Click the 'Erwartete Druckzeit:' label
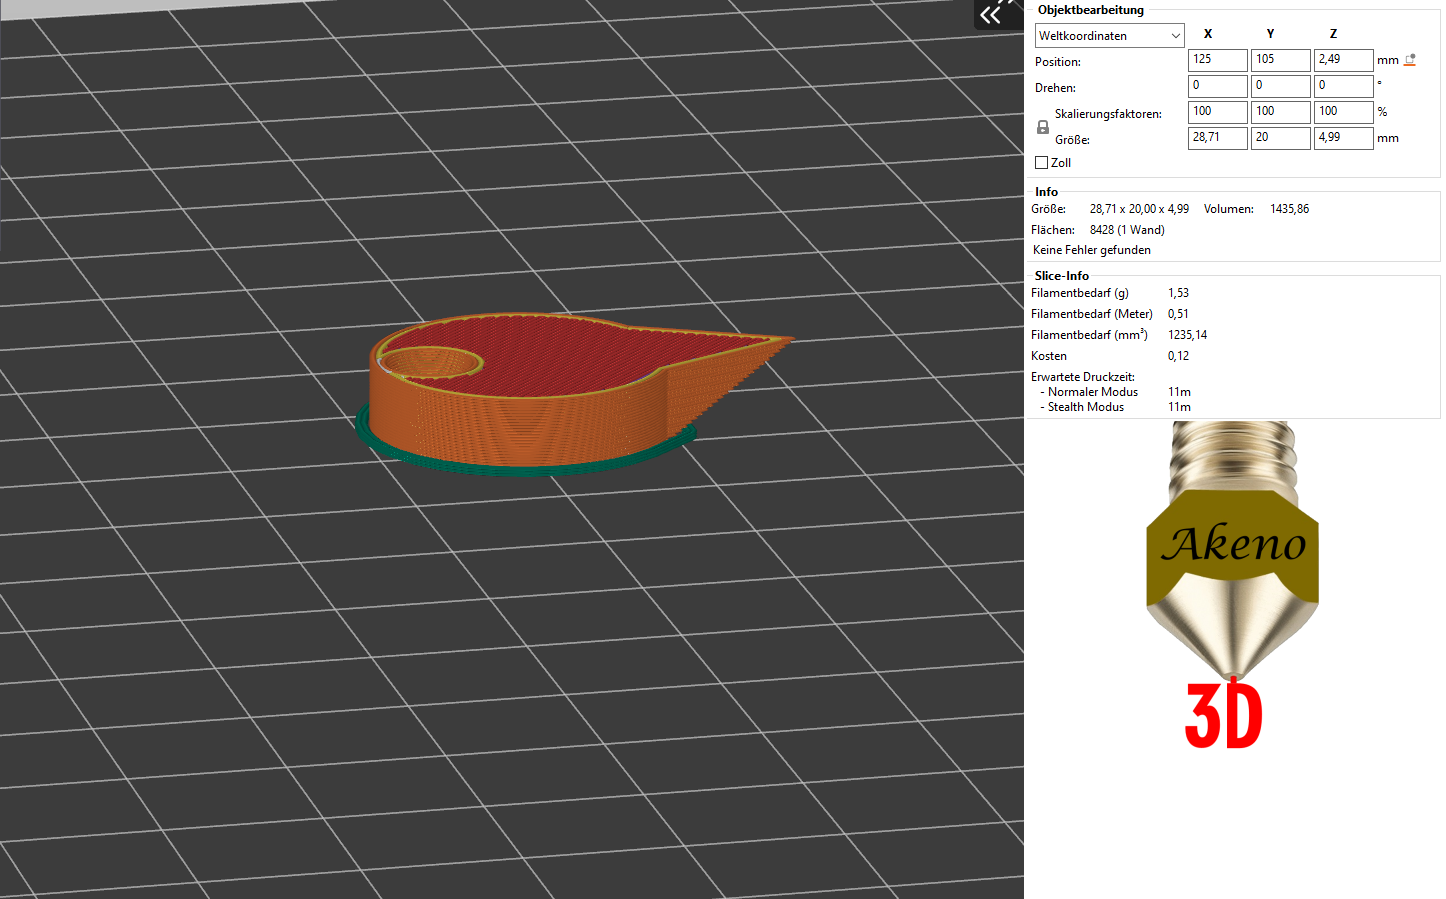1446x899 pixels. 1082,377
